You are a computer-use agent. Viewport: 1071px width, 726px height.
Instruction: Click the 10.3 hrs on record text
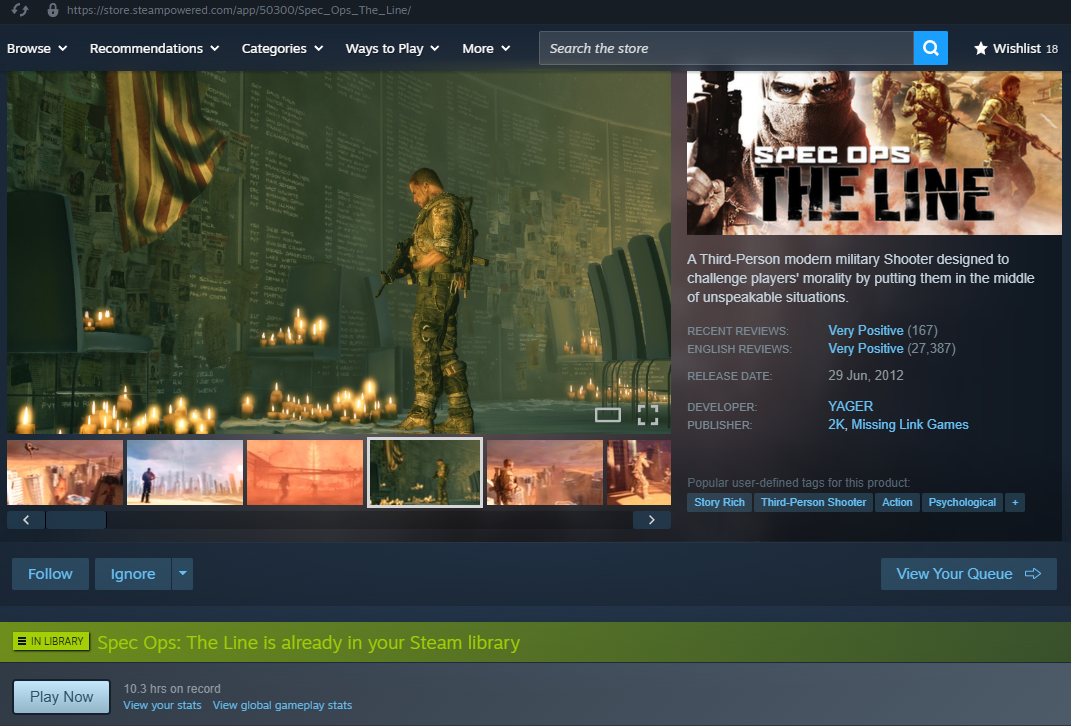click(x=172, y=688)
